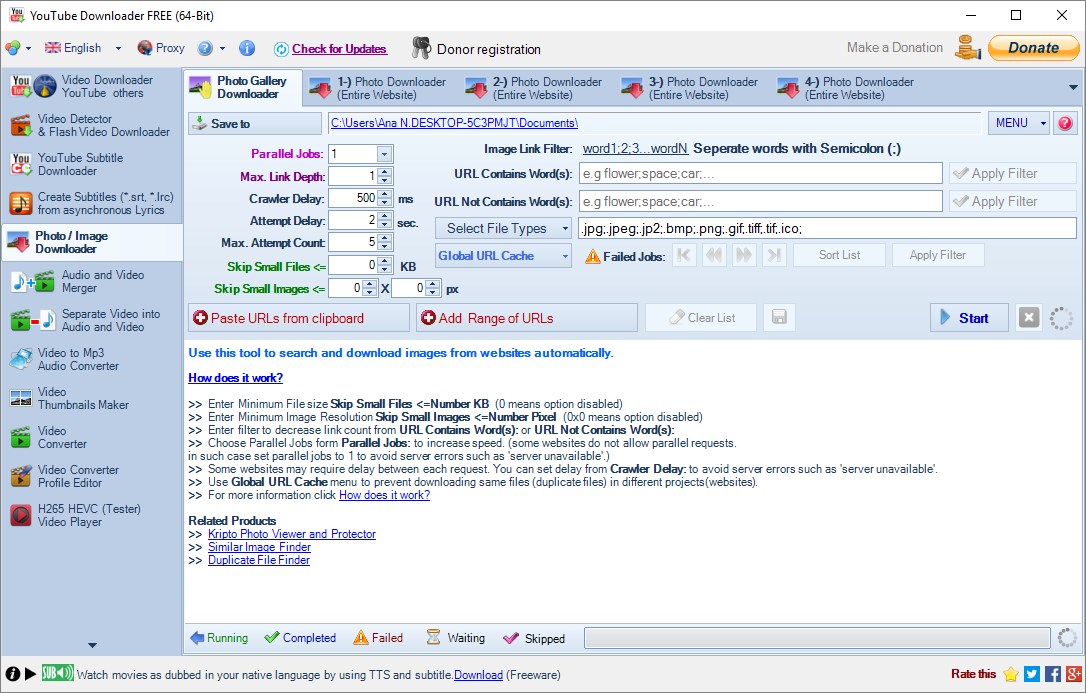Go to last failed job
The image size is (1086, 693).
click(x=774, y=255)
